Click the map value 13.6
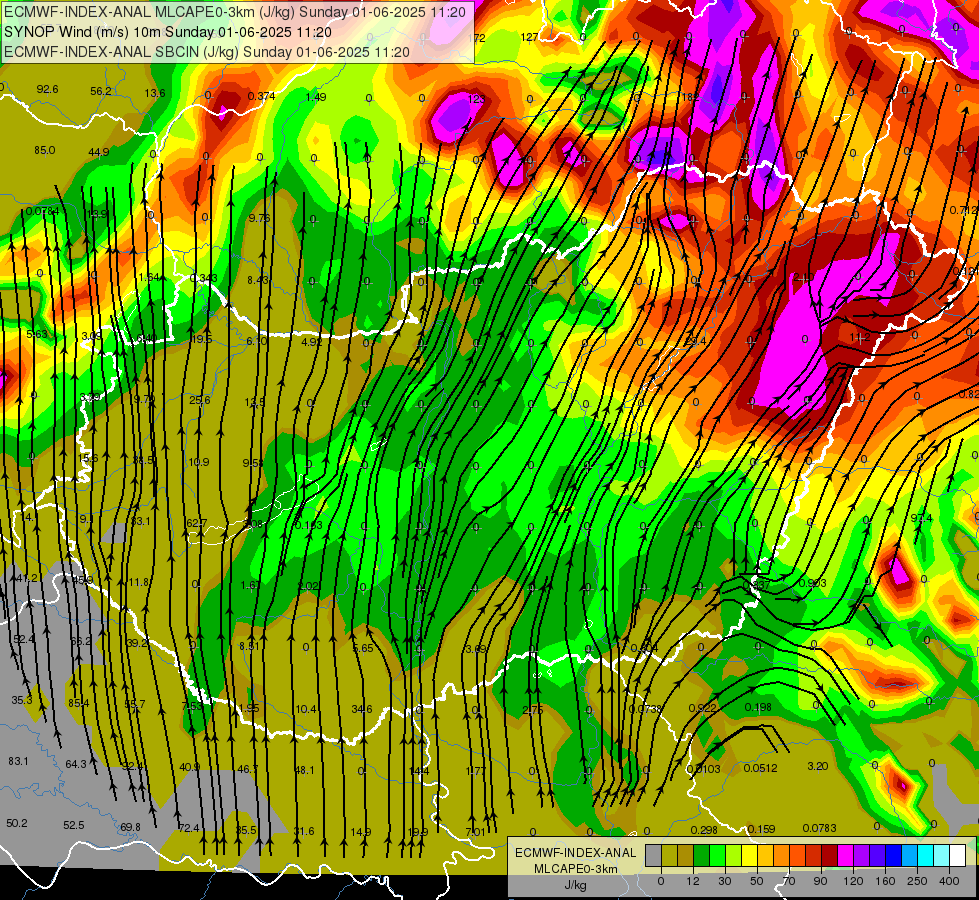979x900 pixels. tap(155, 93)
